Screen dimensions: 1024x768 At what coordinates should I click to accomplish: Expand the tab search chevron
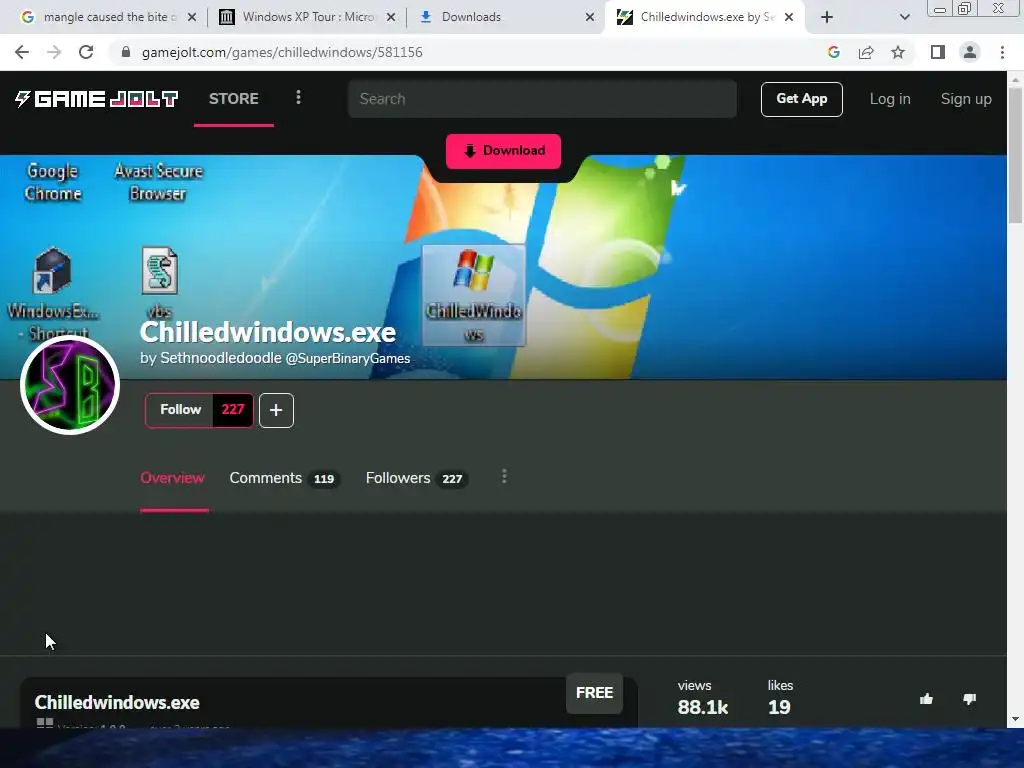pos(904,17)
